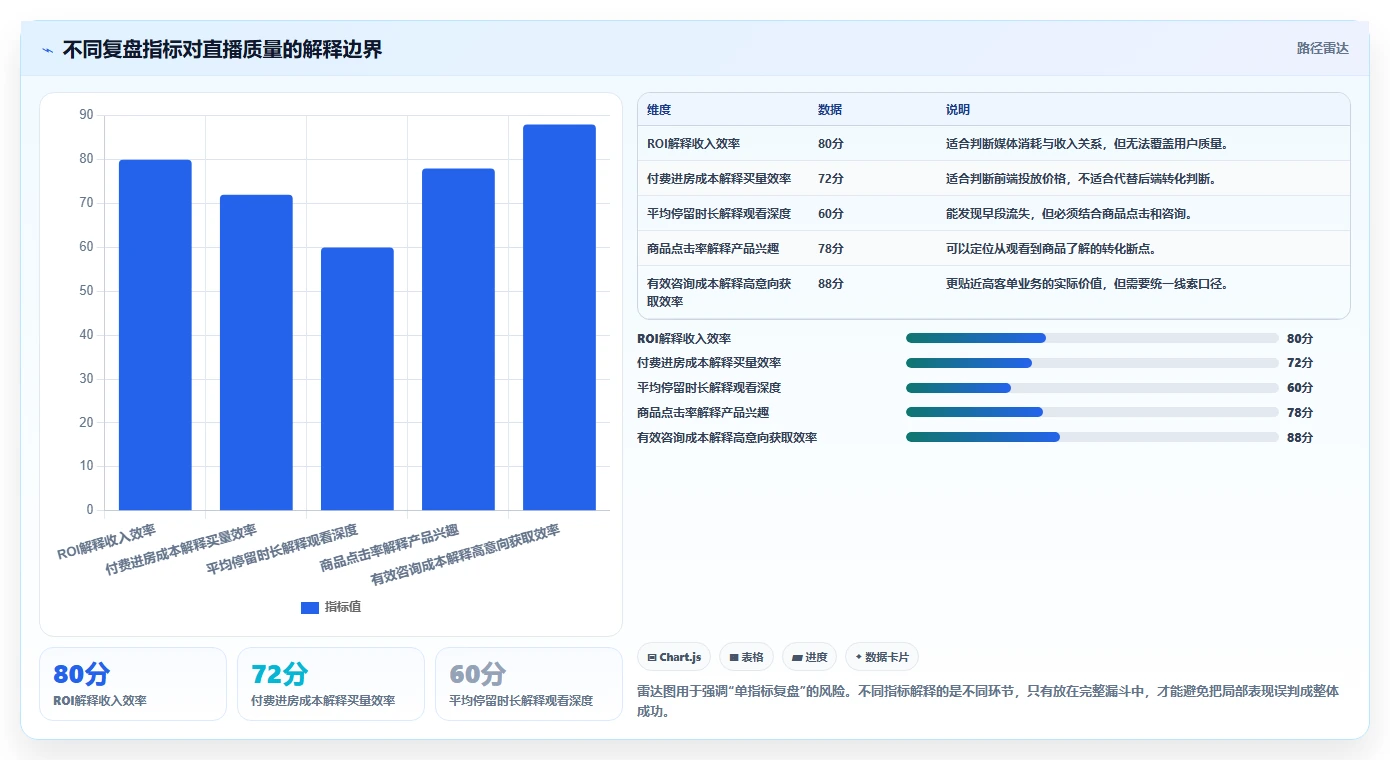The image size is (1390, 760).
Task: Click the 指标值 legend label
Action: 343,607
